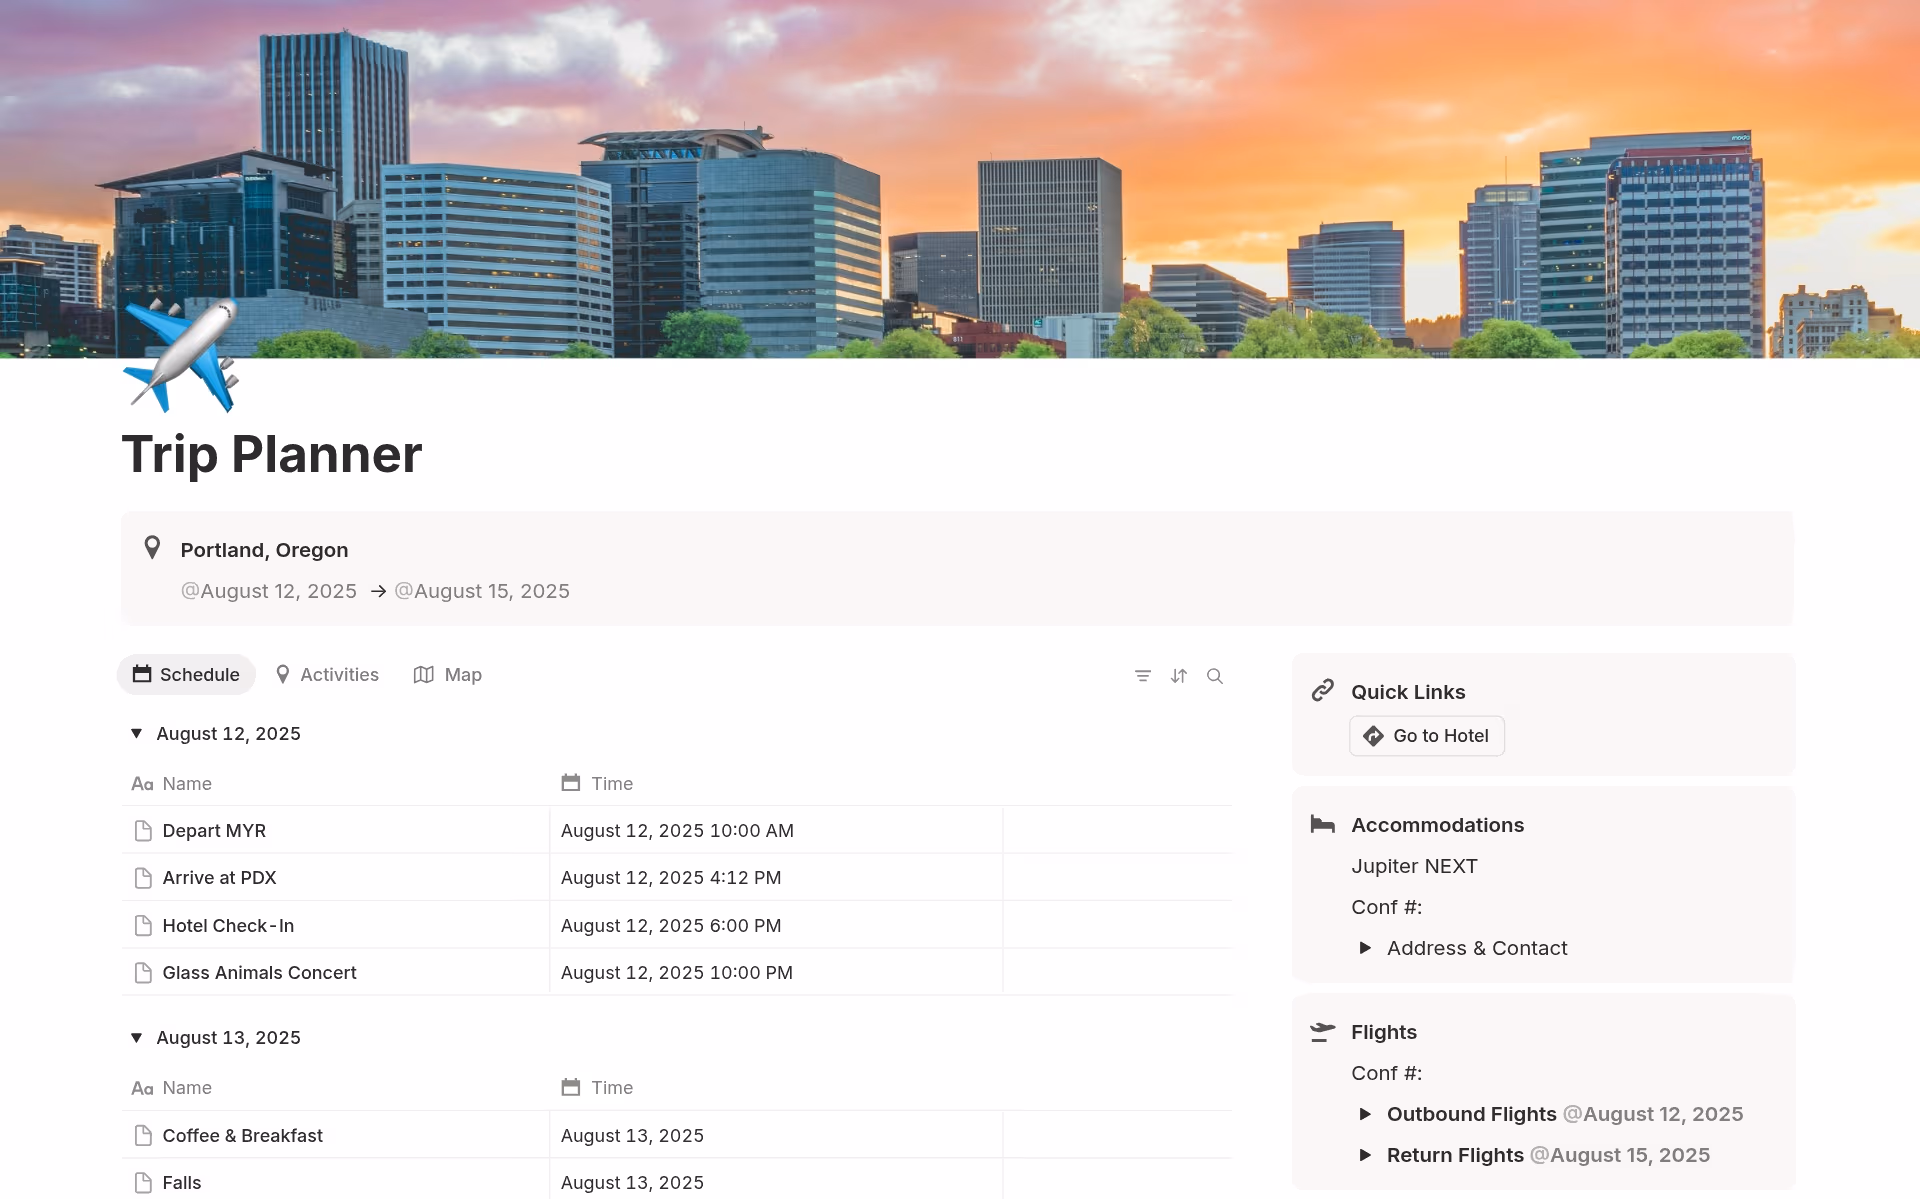Expand the Address & Contact toggle
Viewport: 1920px width, 1199px height.
(1366, 947)
